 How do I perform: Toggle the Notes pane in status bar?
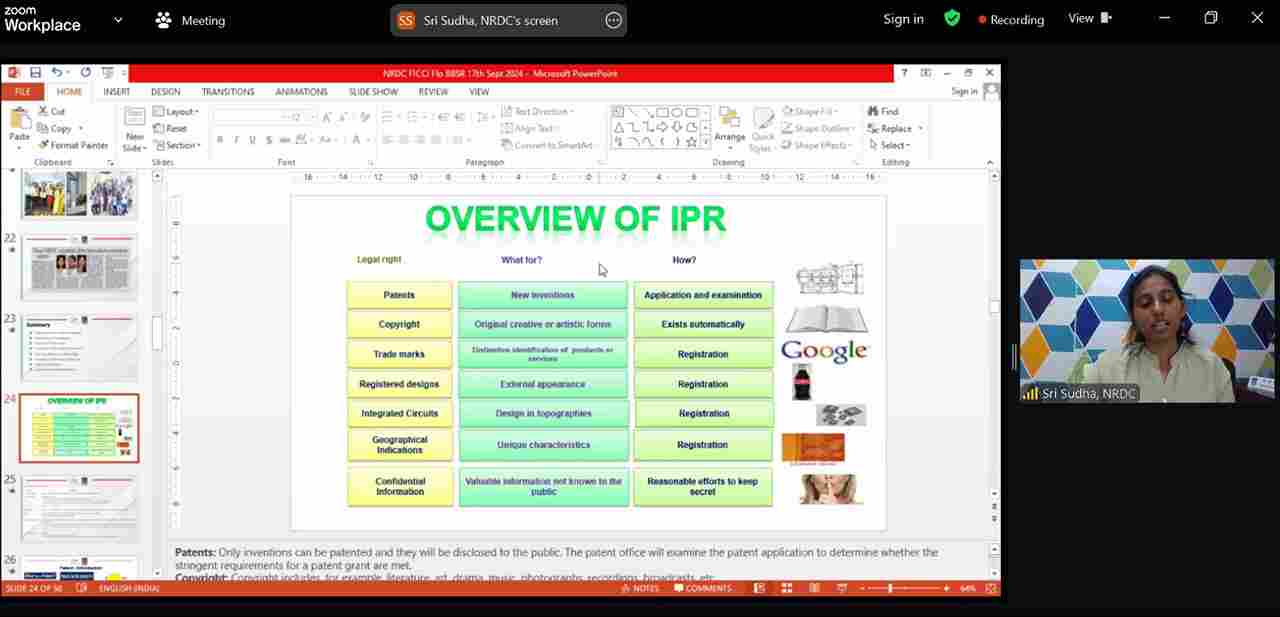tap(639, 589)
